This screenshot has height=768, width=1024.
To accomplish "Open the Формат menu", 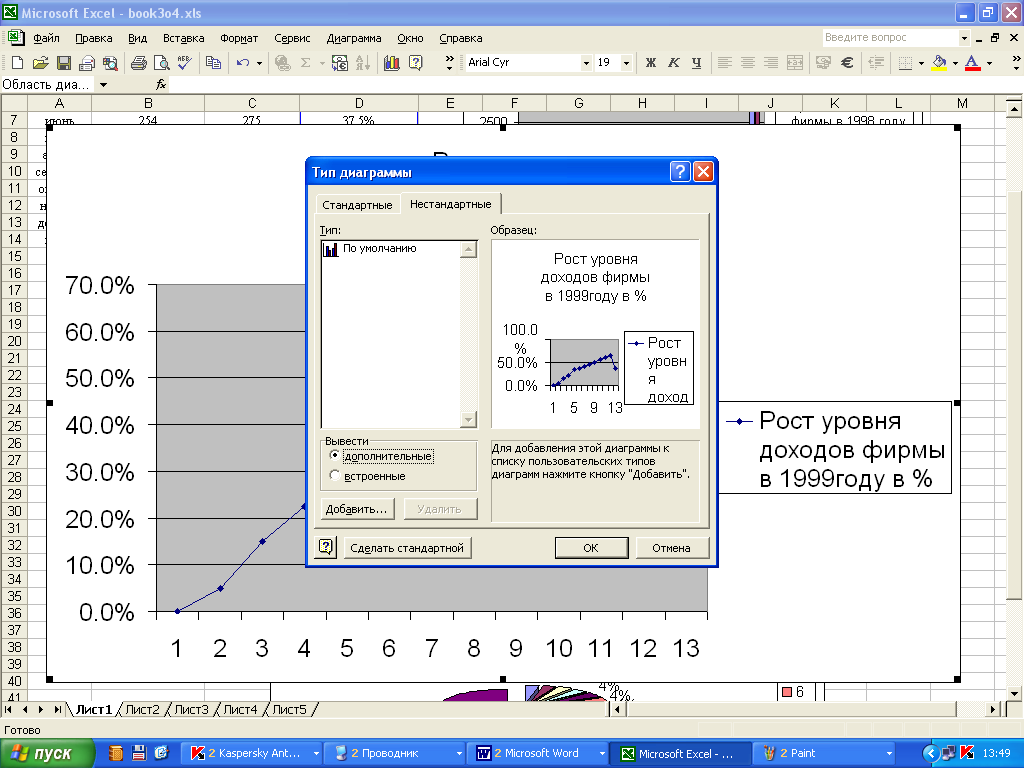I will [239, 38].
